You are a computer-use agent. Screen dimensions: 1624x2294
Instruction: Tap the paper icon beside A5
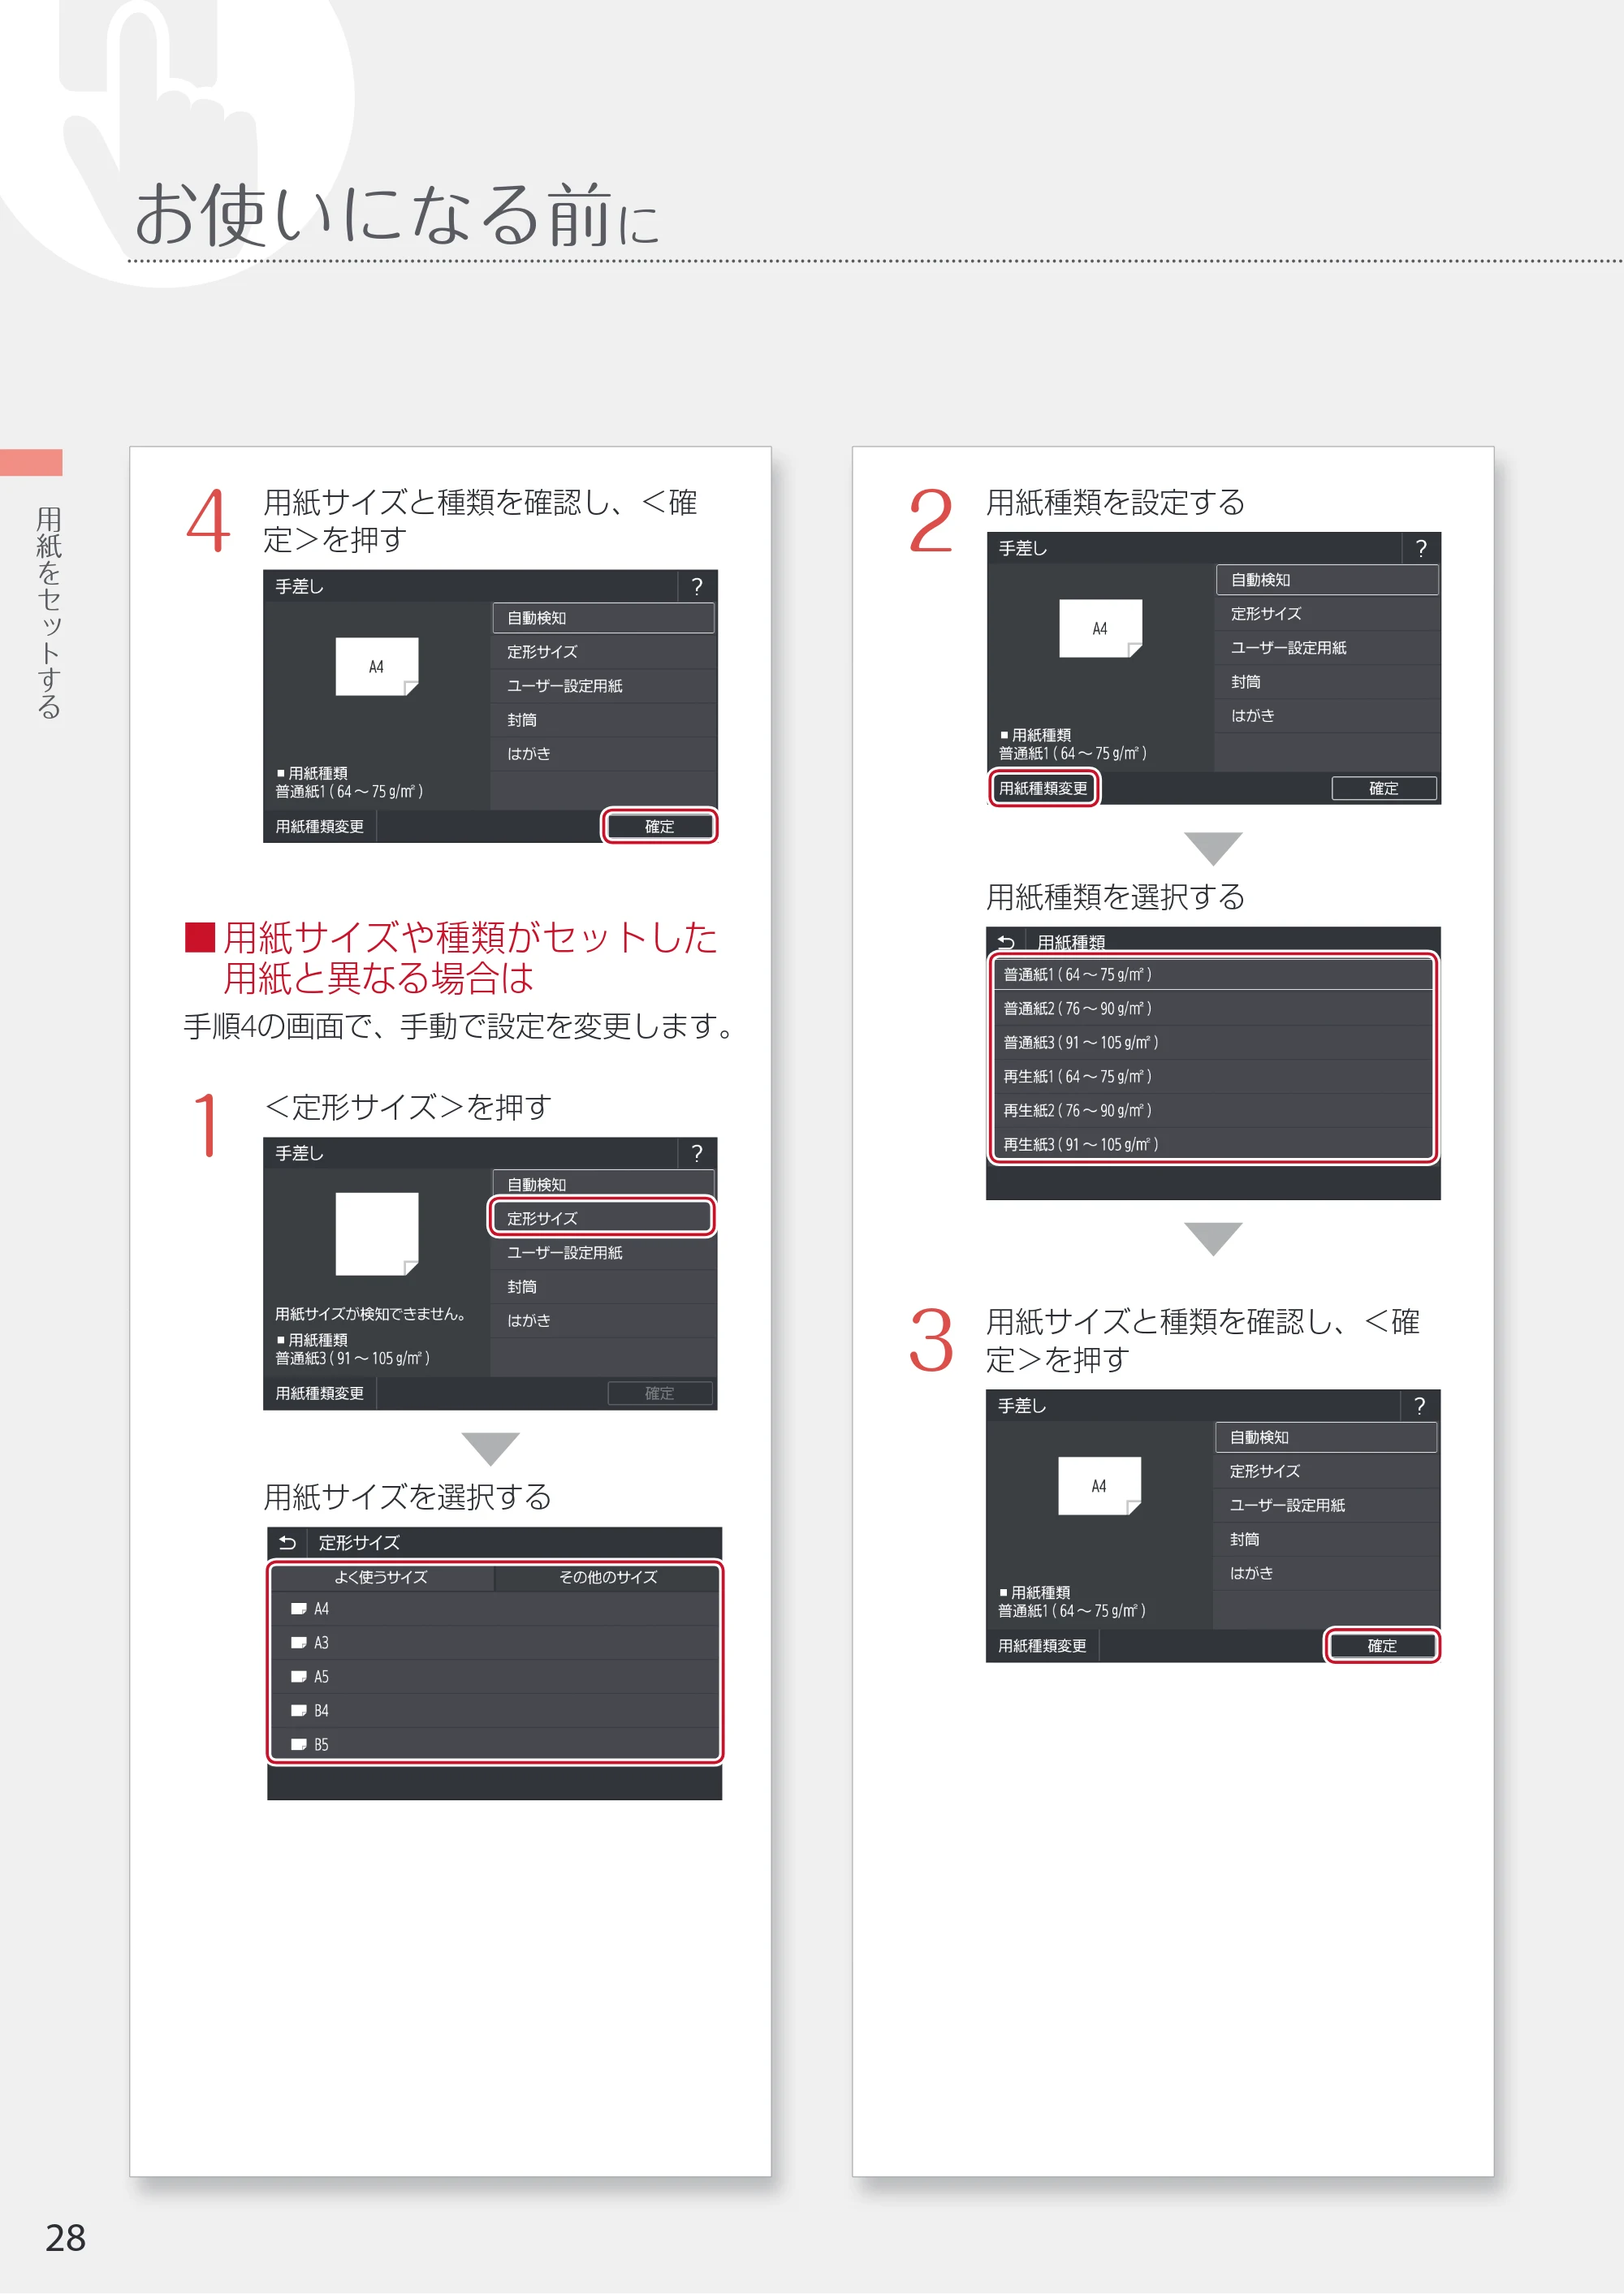click(298, 1677)
